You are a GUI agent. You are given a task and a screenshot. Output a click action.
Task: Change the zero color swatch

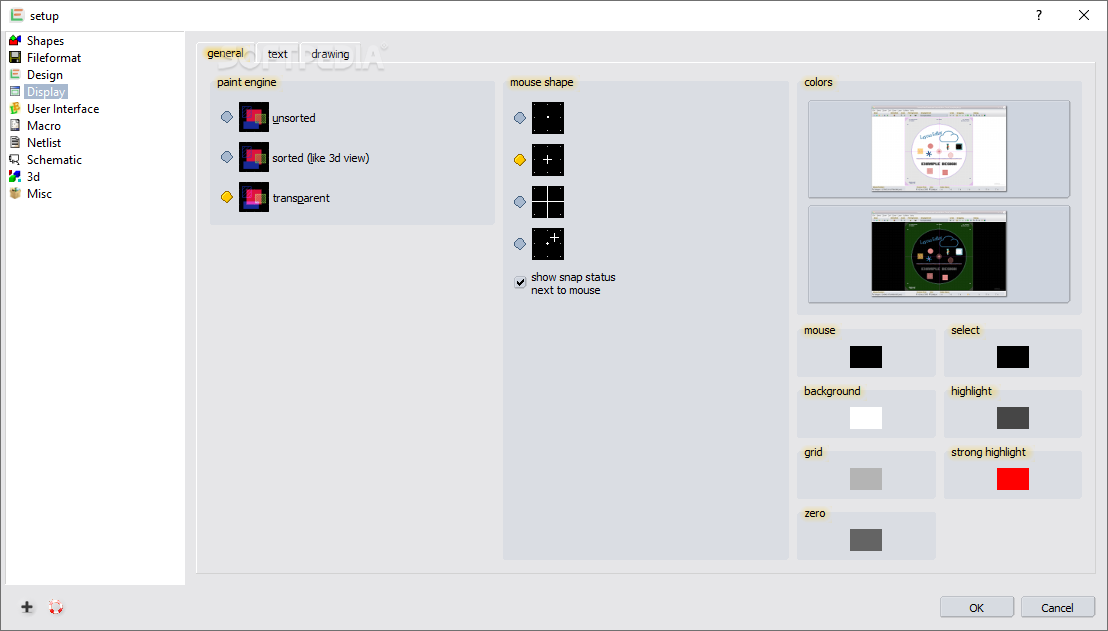tap(866, 540)
